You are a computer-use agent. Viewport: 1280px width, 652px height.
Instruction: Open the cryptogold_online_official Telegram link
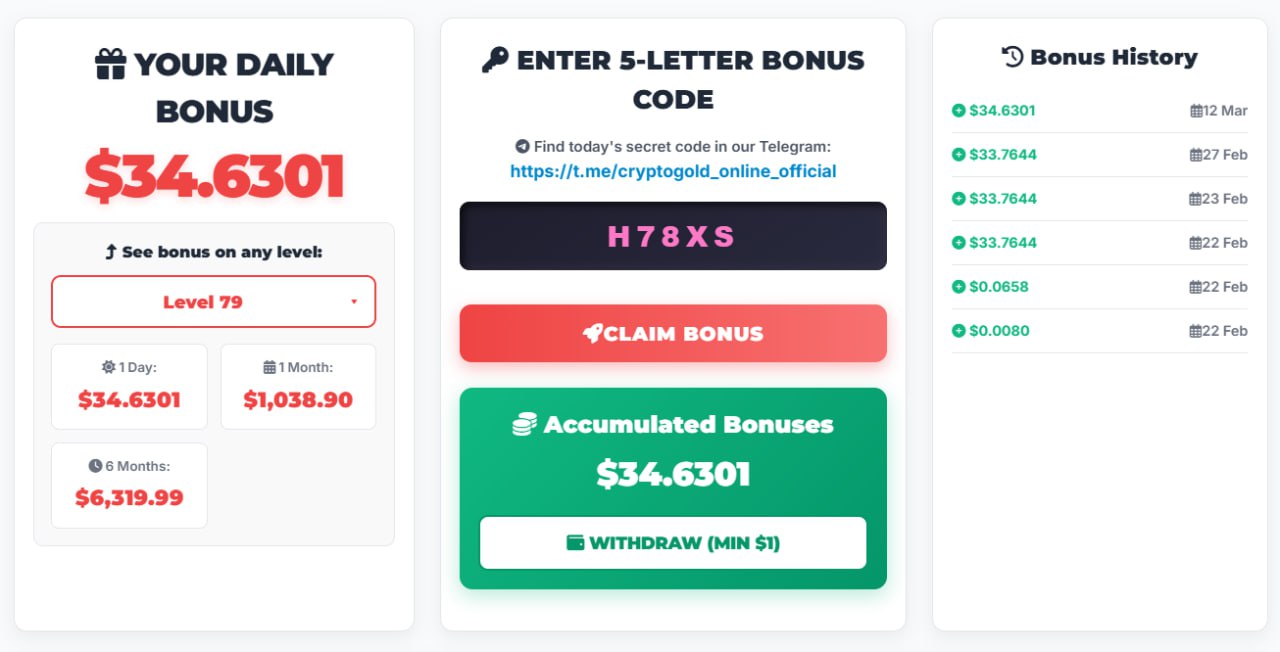point(673,171)
